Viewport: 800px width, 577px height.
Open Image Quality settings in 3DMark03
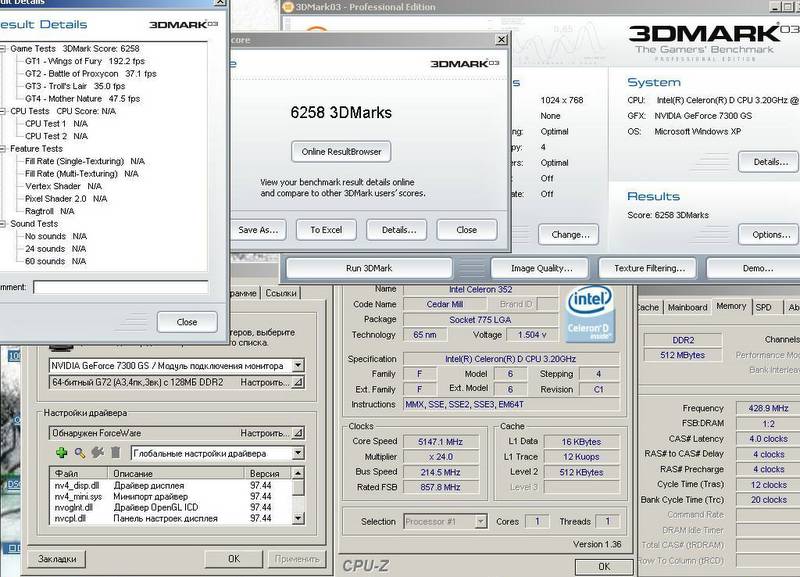(541, 268)
